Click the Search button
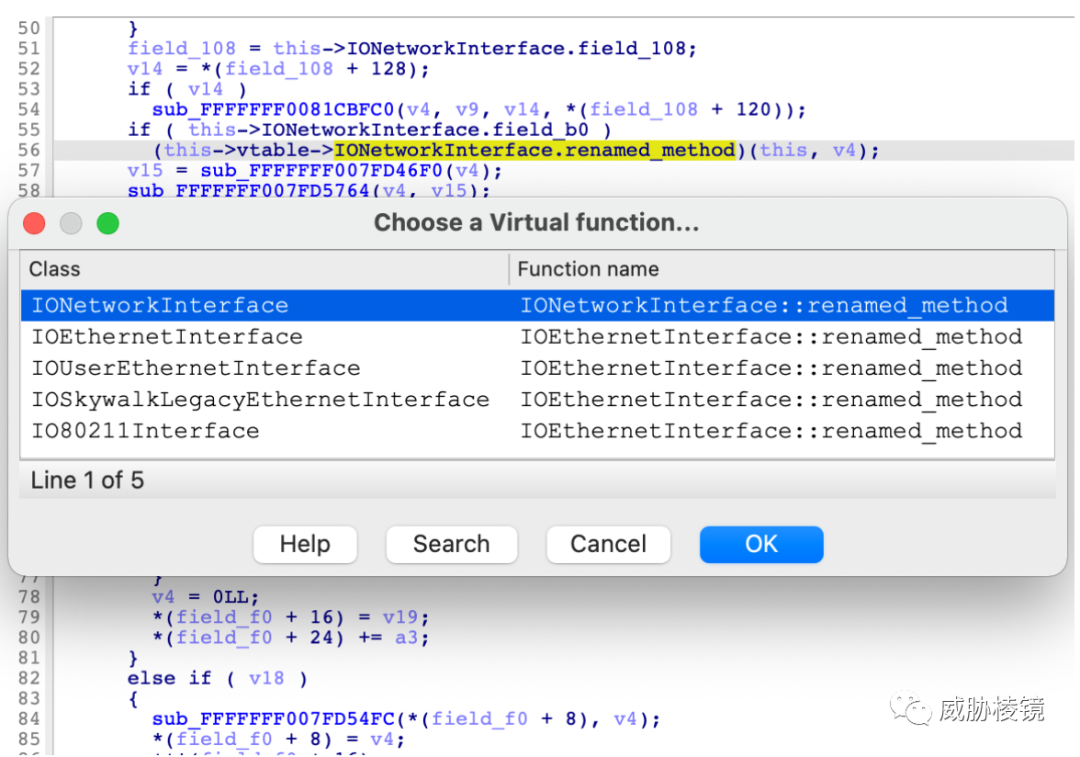The height and width of the screenshot is (757, 1080). [451, 544]
